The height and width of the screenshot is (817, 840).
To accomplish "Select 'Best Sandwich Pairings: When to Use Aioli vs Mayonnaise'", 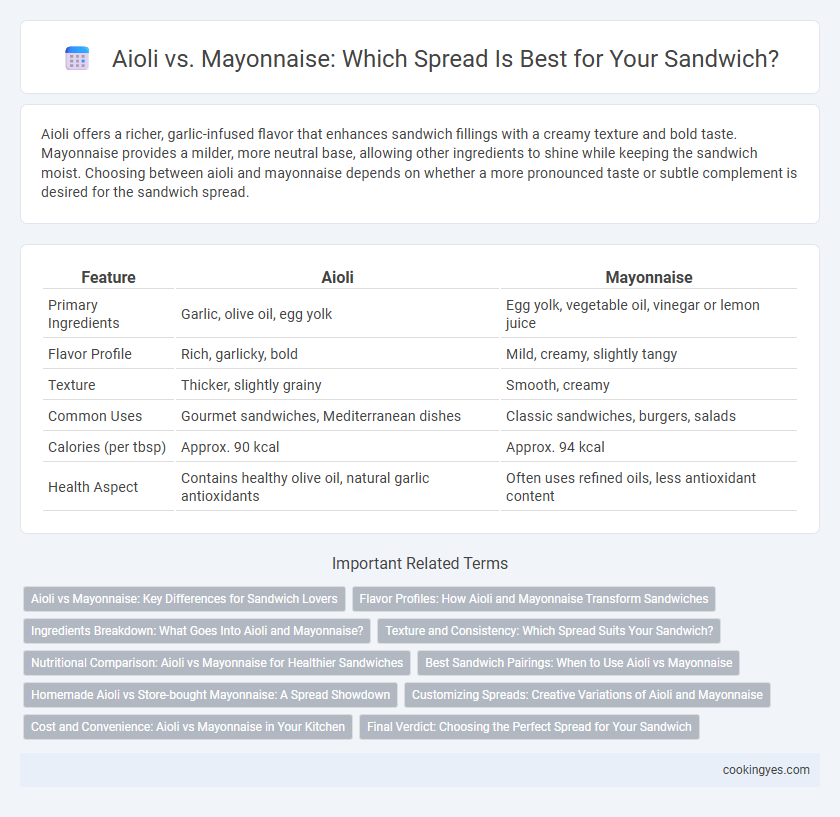I will [x=579, y=663].
